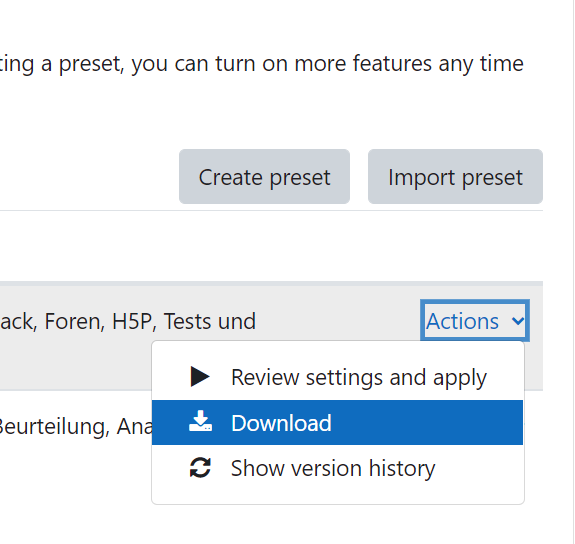Open the Actions dropdown on the first preset
This screenshot has width=575, height=544.
pyautogui.click(x=475, y=321)
